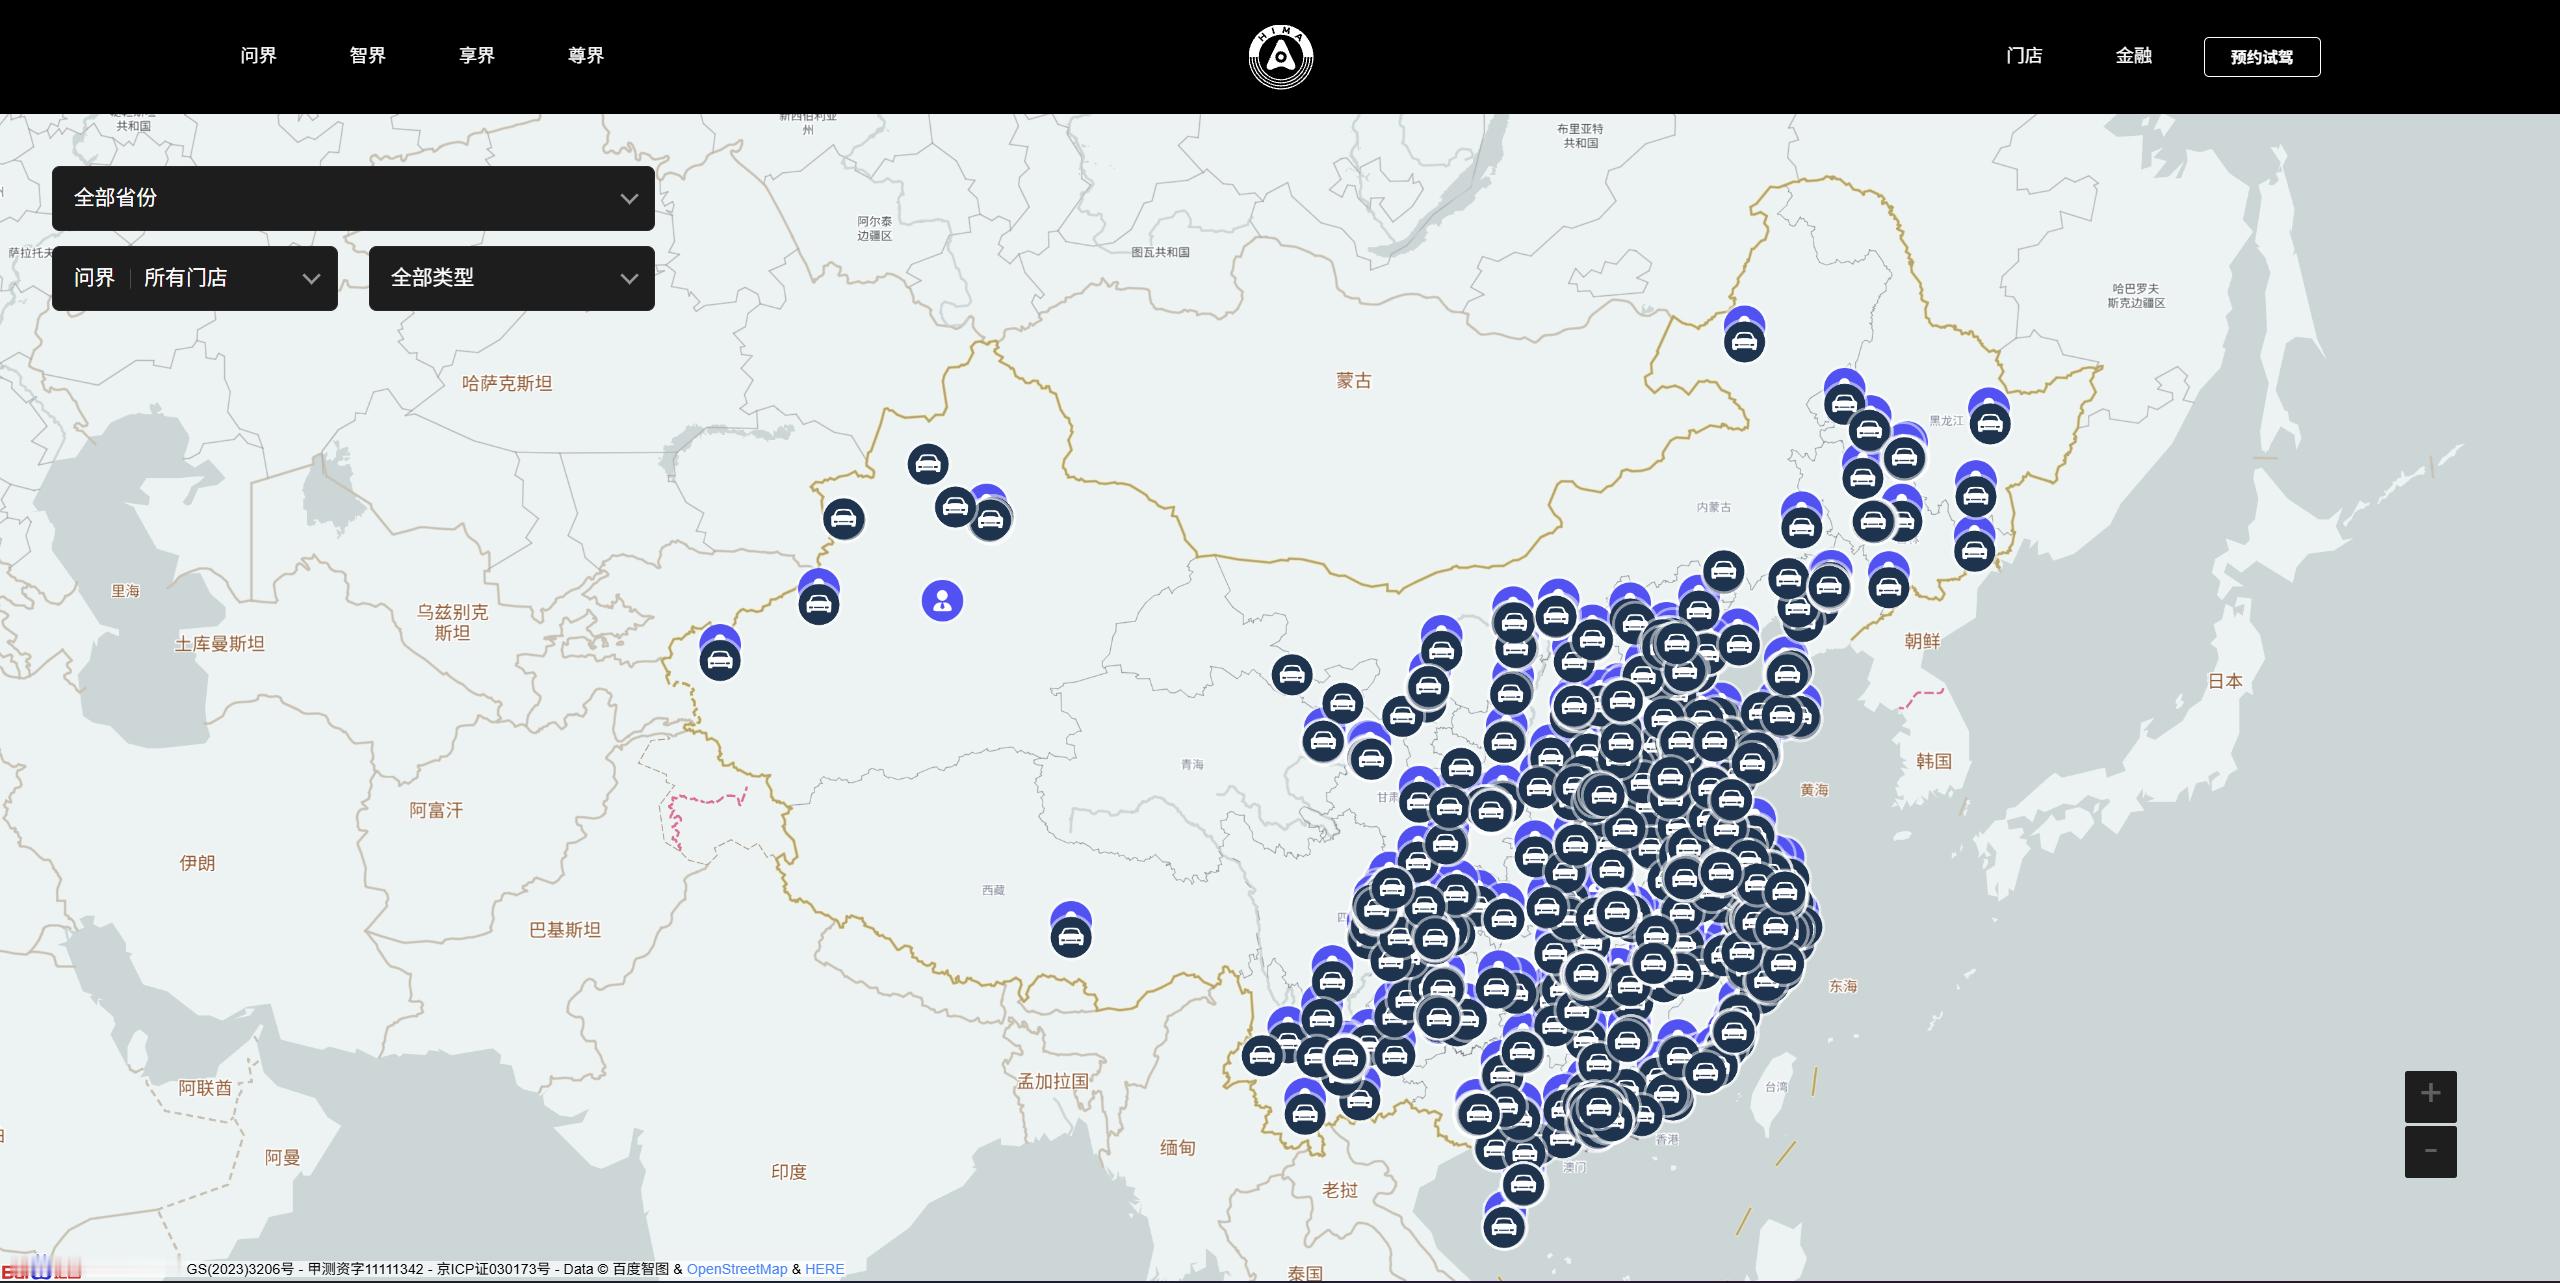
Task: Zoom in with the plus button
Action: (2431, 1095)
